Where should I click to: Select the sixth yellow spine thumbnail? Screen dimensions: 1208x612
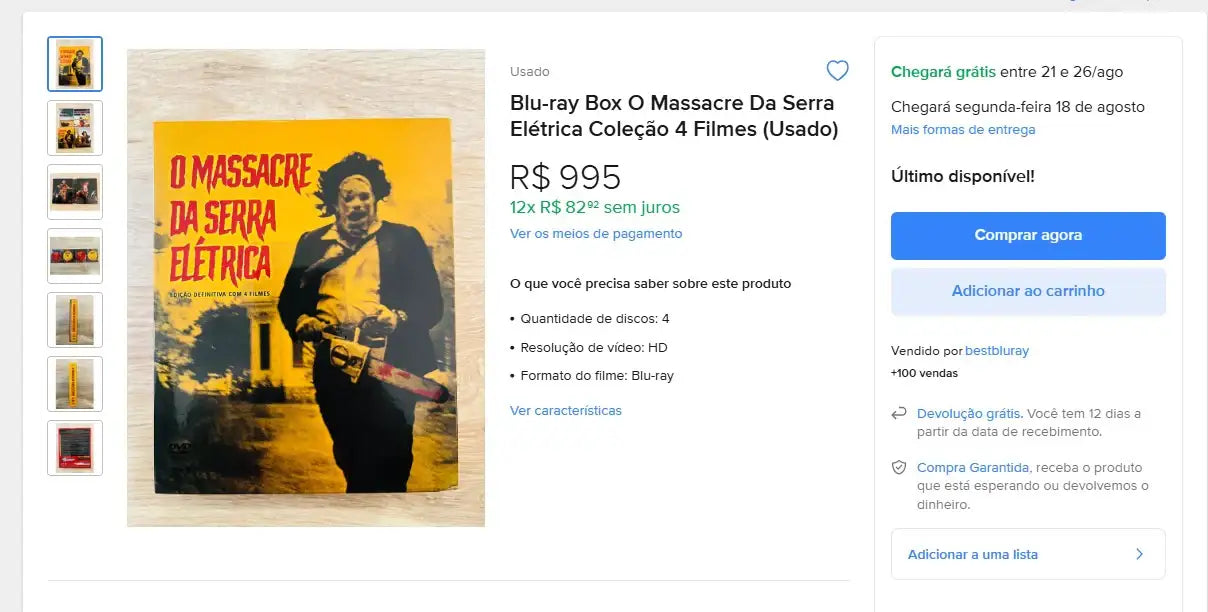(x=75, y=384)
